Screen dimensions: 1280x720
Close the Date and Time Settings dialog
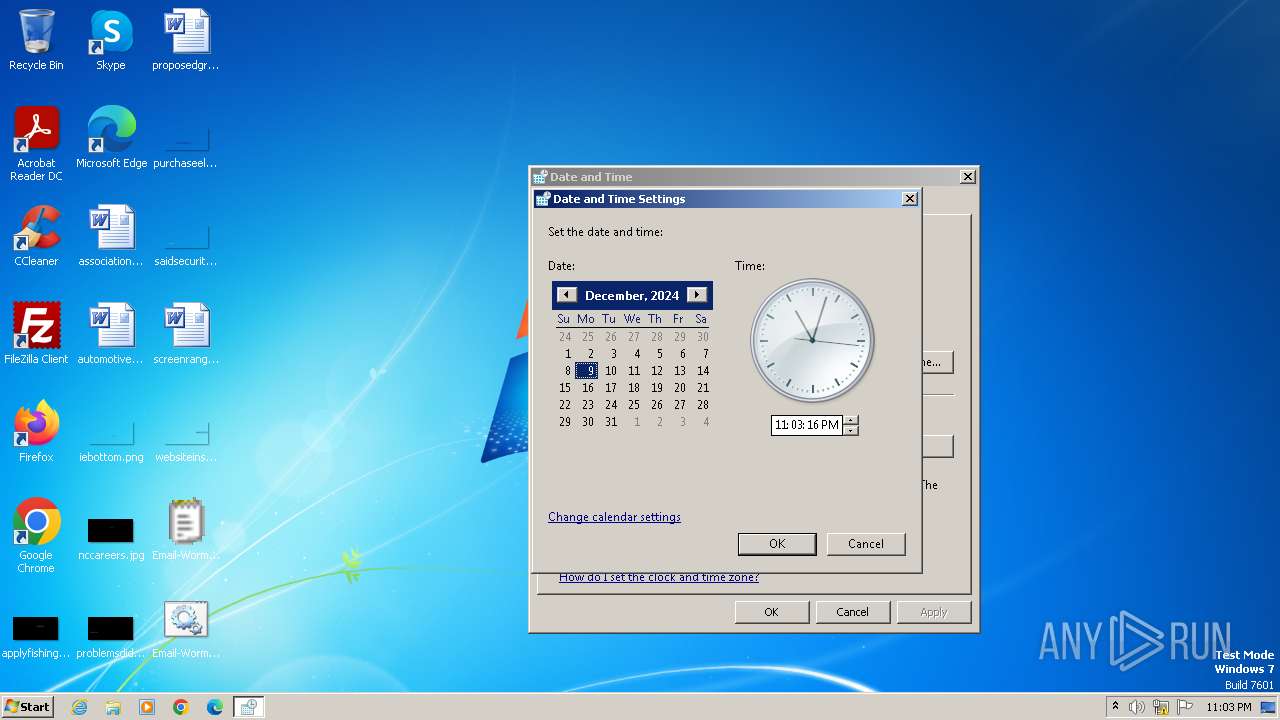tap(910, 199)
